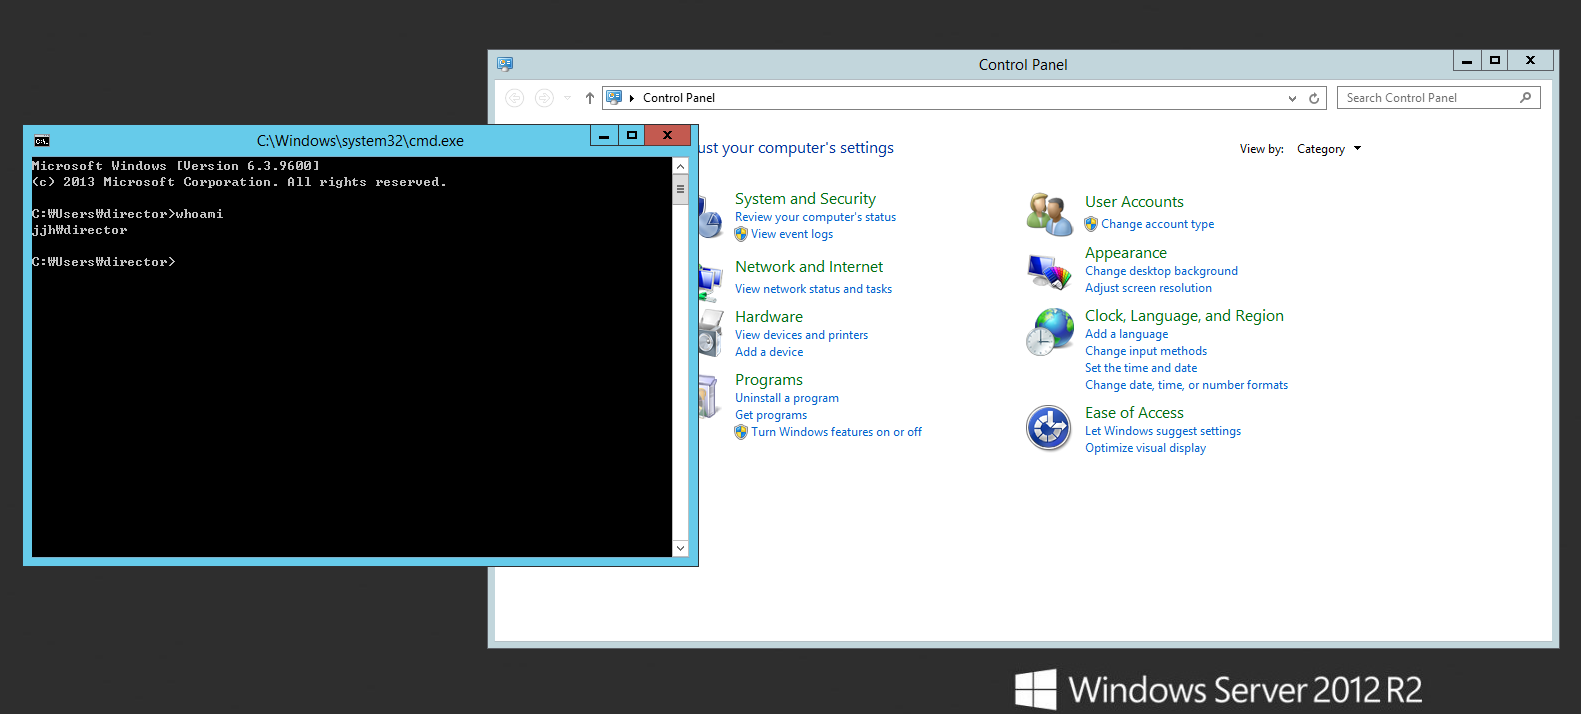This screenshot has height=714, width=1581.
Task: Click cmd scrollbar down arrow
Action: [680, 548]
